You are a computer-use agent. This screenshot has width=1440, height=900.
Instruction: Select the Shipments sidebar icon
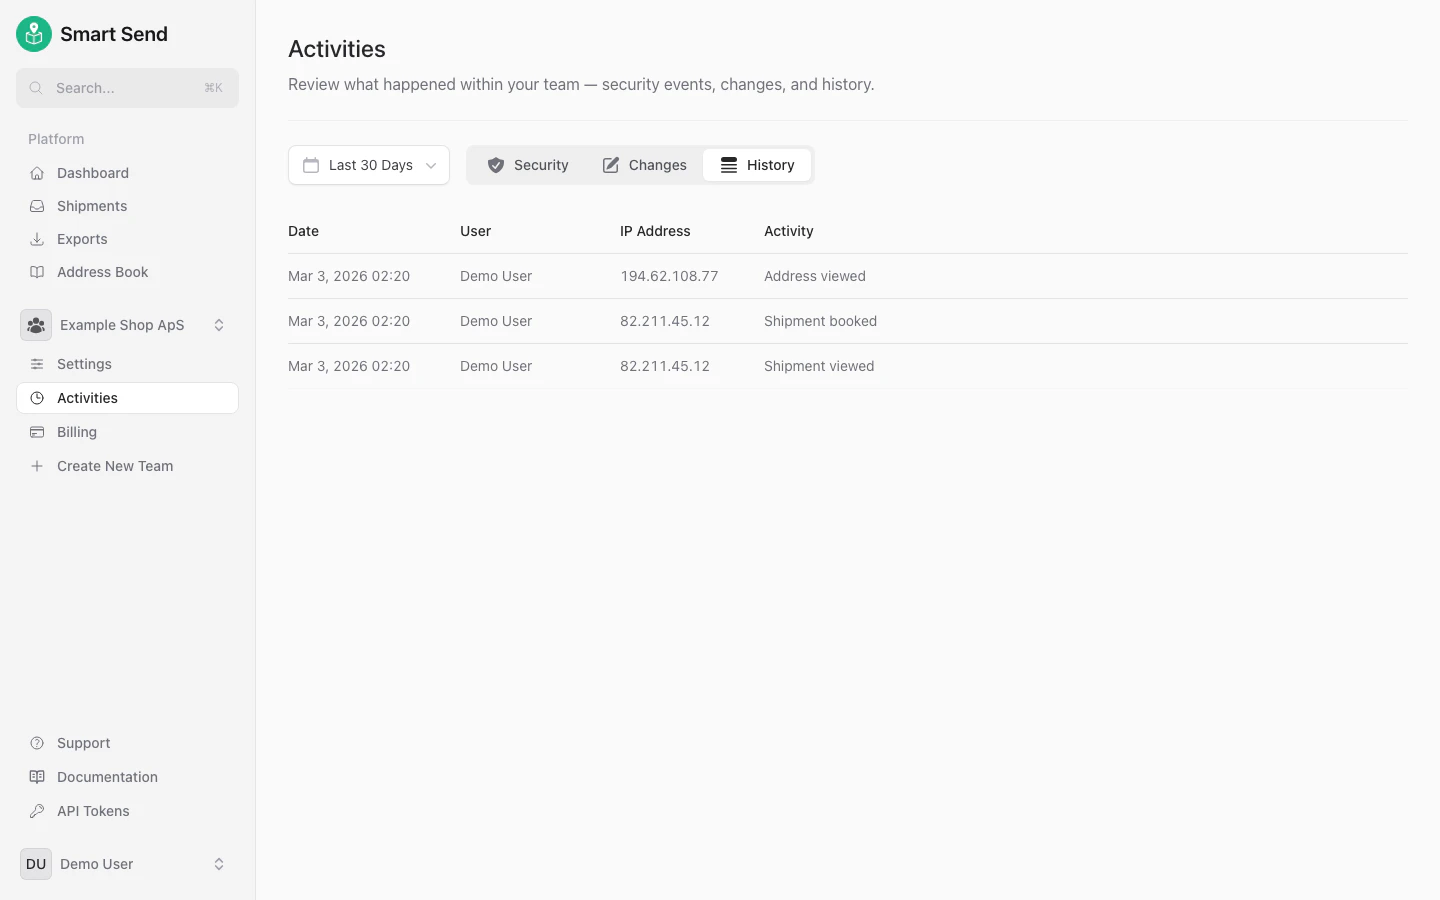(x=36, y=206)
